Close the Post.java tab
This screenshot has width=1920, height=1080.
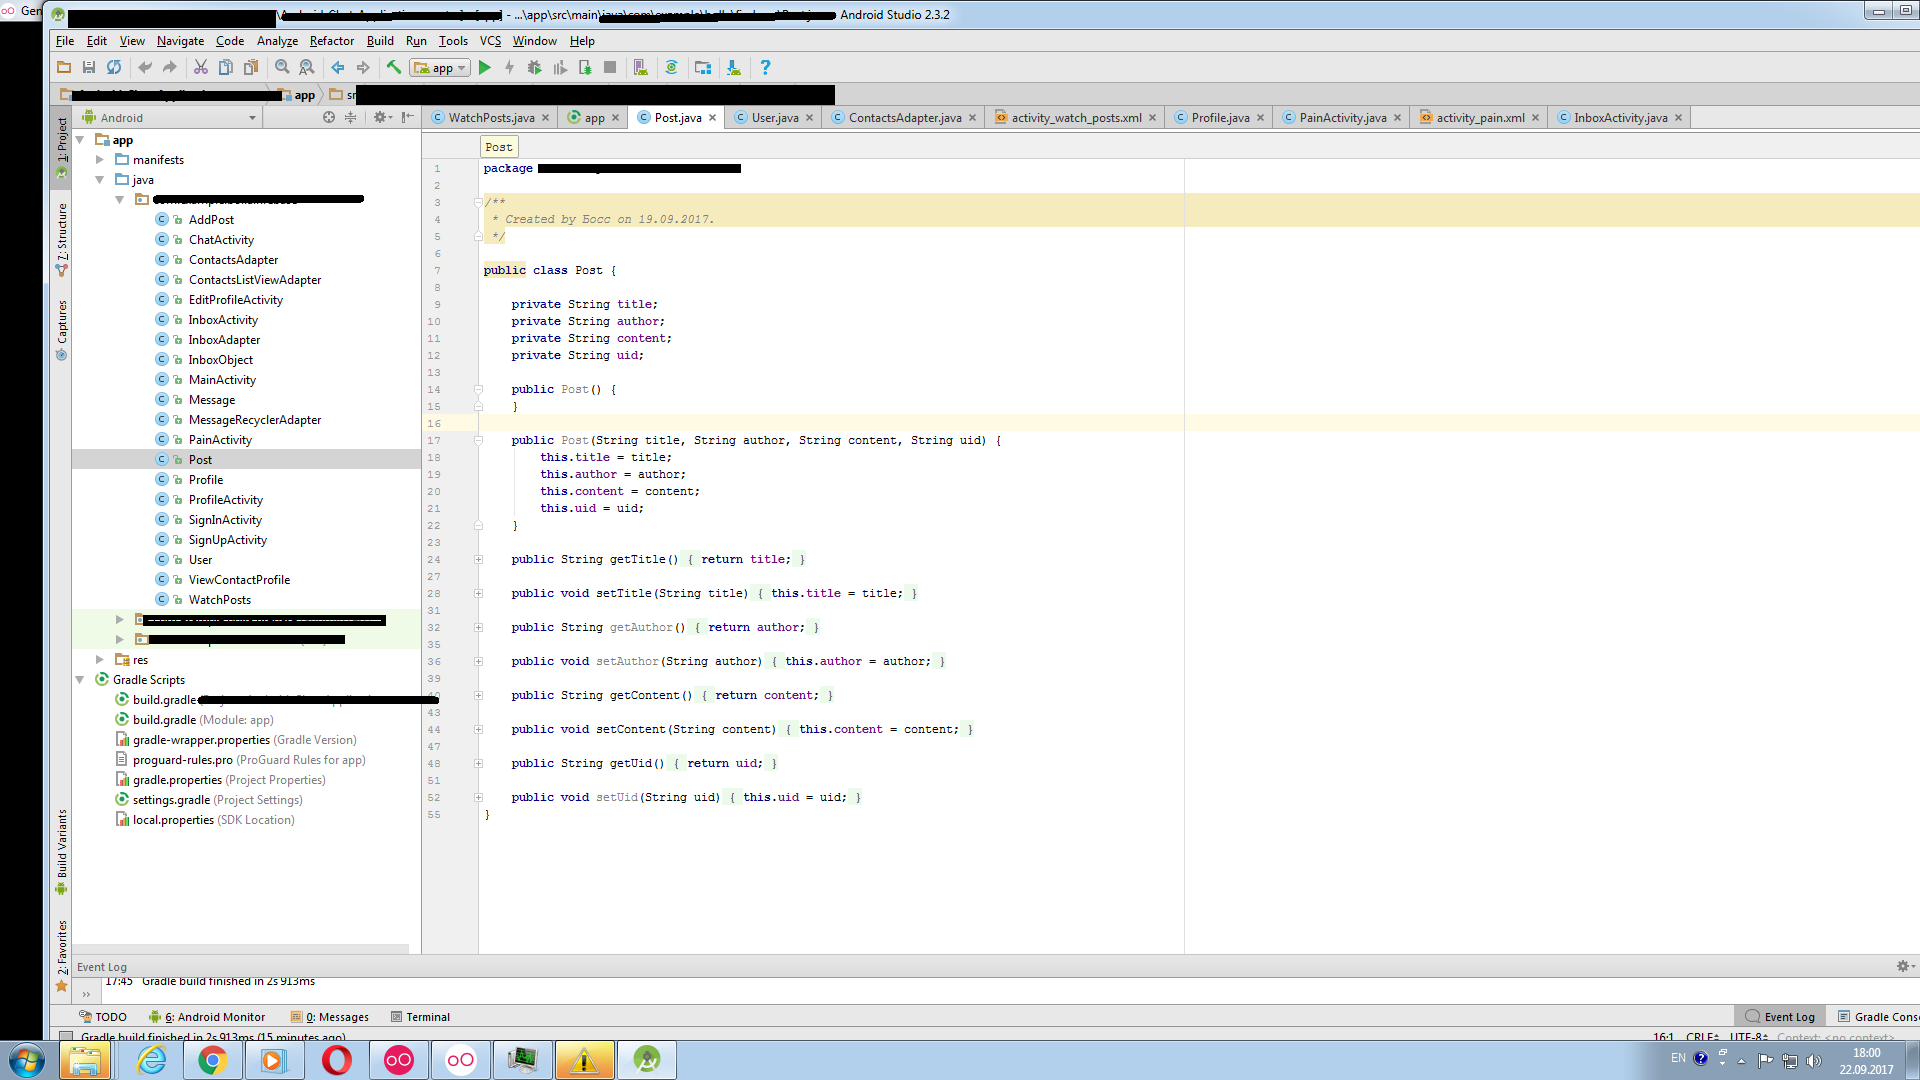point(712,118)
